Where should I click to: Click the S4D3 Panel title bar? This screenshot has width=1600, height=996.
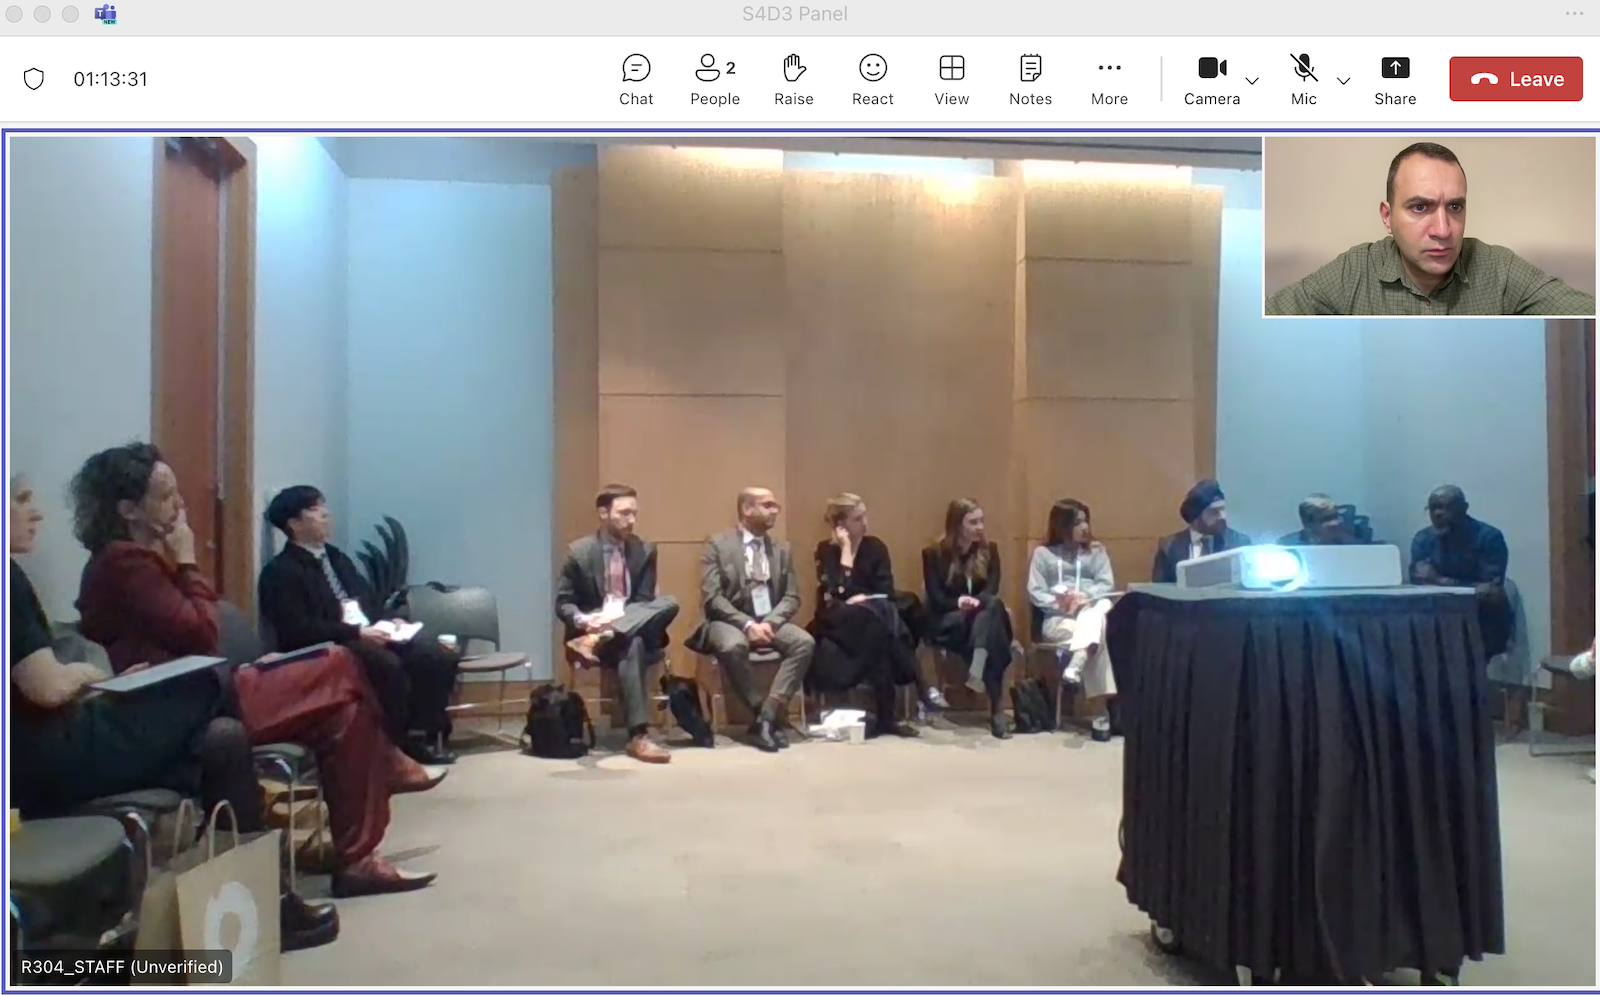click(793, 14)
